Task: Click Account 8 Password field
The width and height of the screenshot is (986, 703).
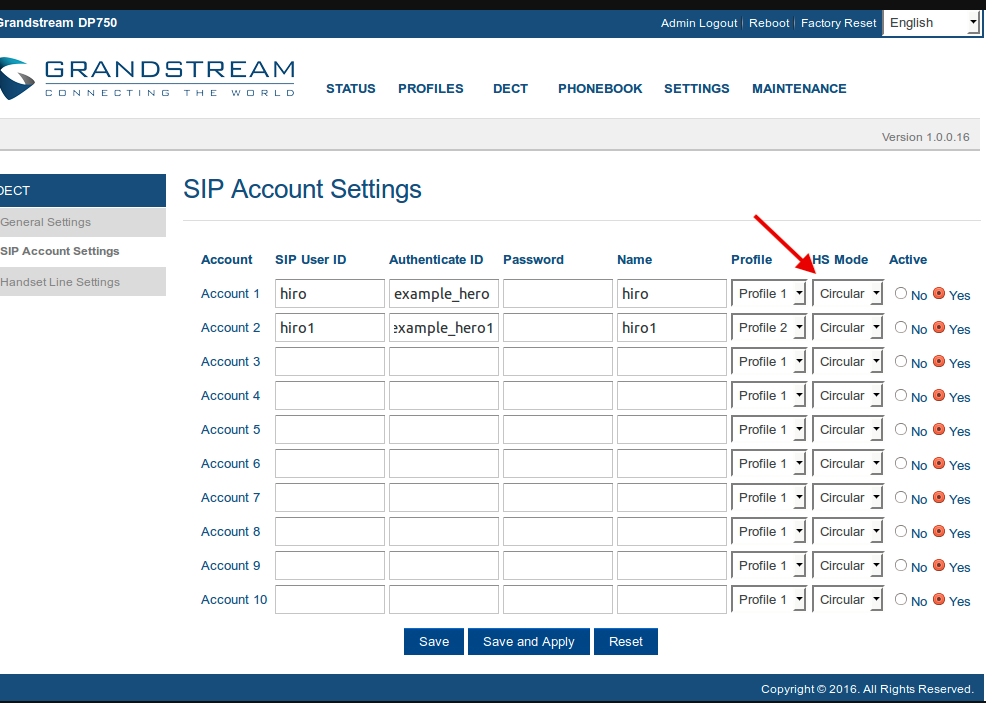Action: [x=558, y=531]
